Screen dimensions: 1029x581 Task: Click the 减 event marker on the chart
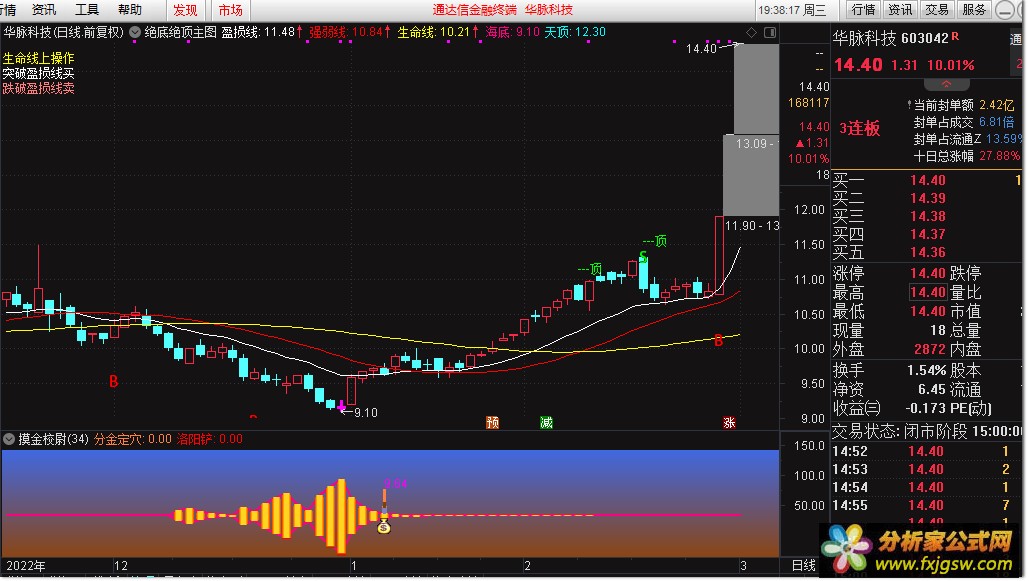[546, 422]
